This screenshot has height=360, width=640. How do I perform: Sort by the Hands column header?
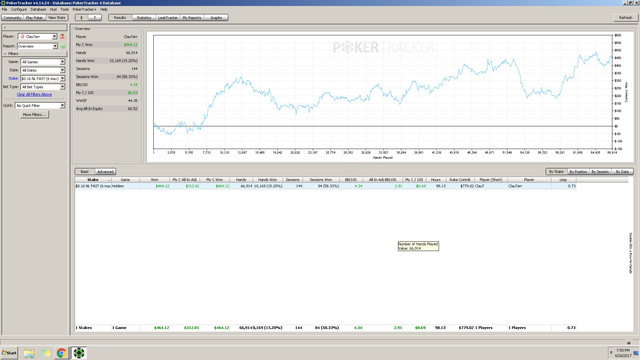241,180
